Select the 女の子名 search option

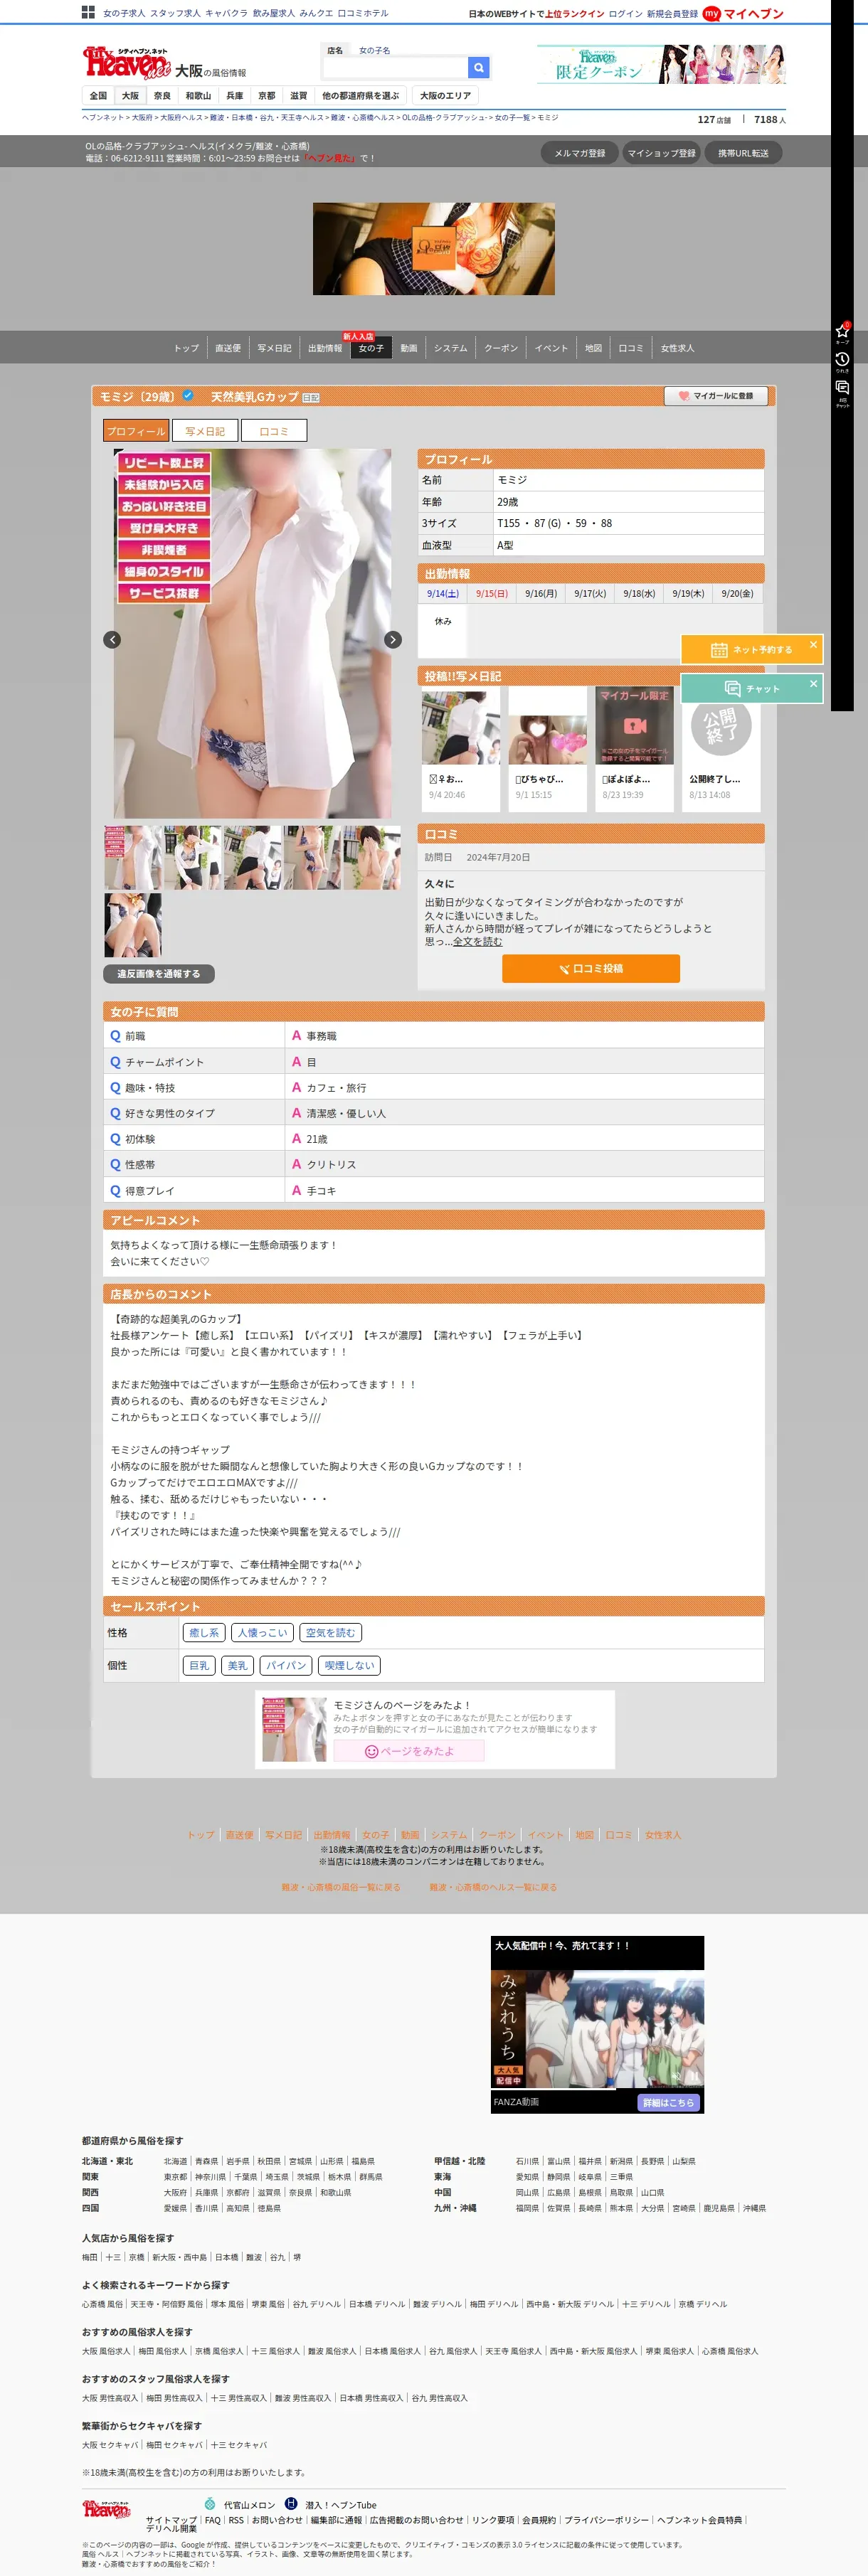click(x=374, y=50)
